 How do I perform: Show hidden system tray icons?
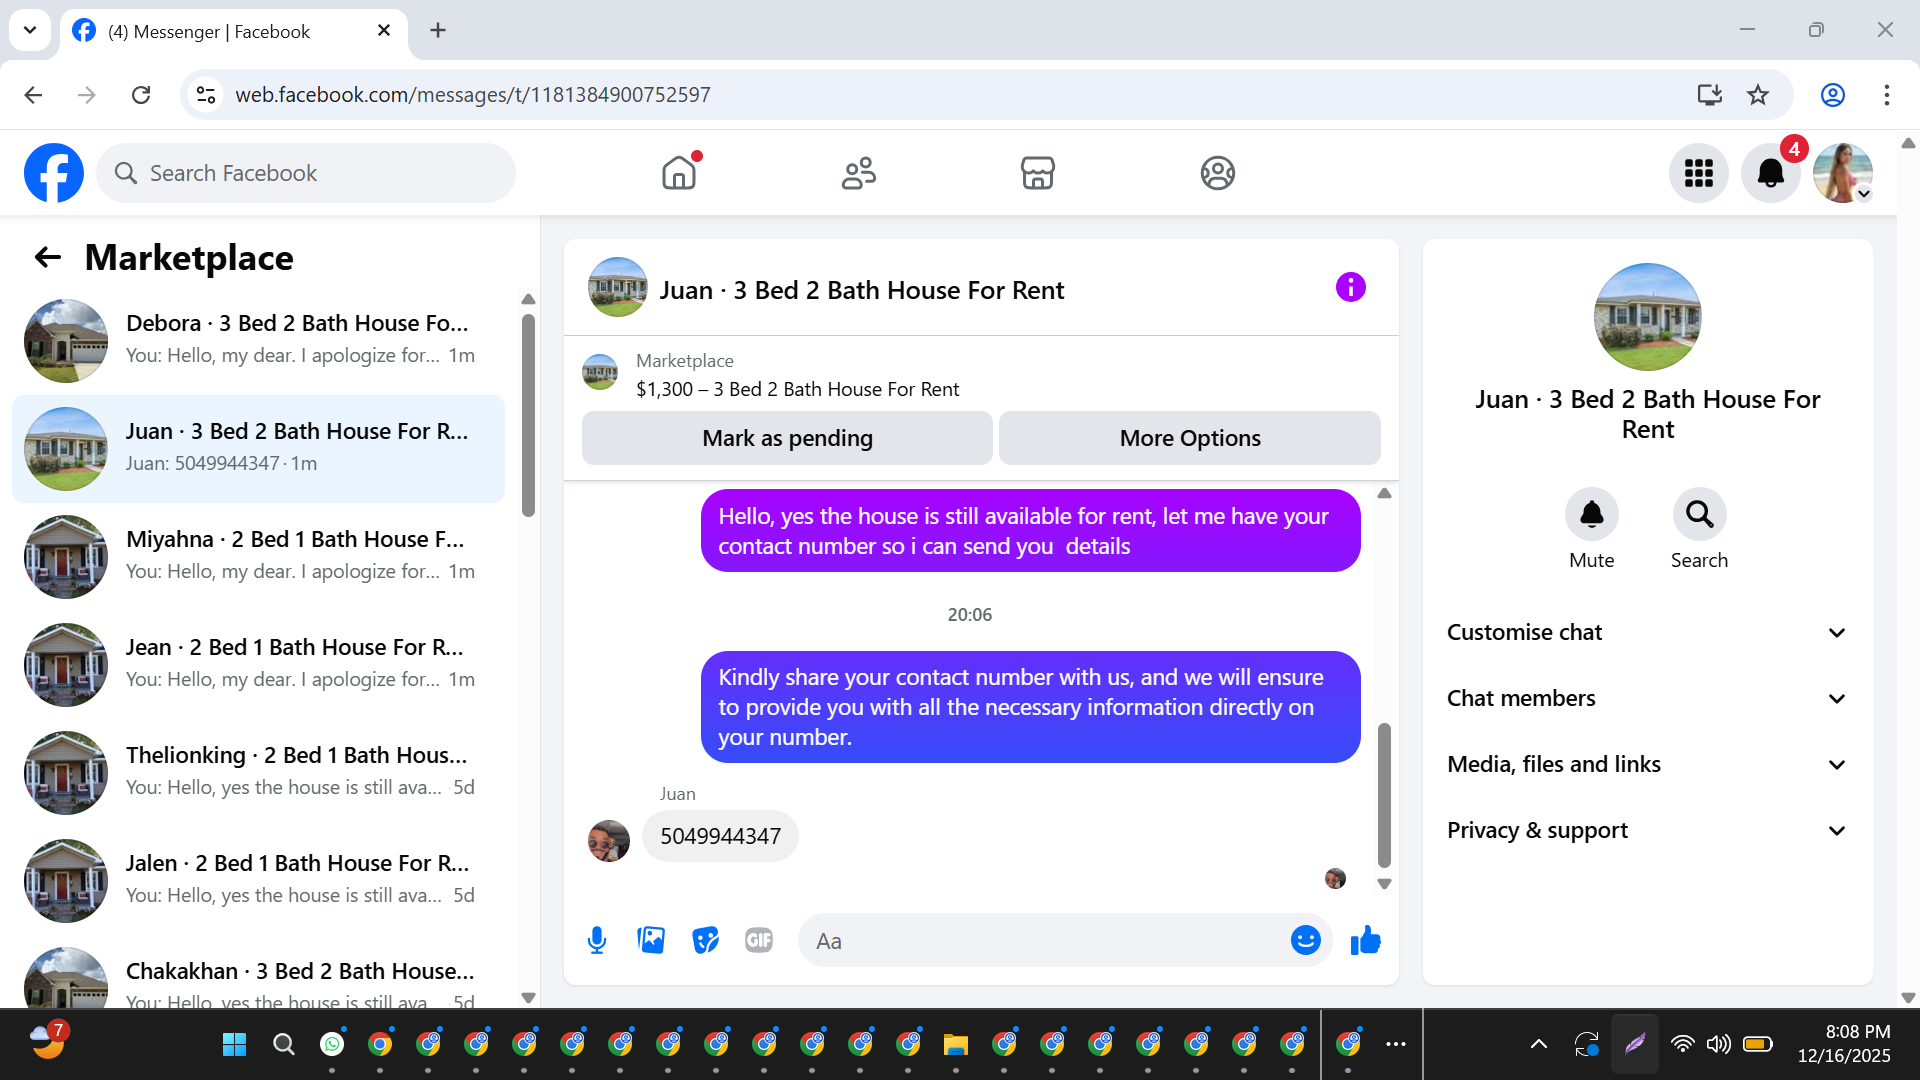click(1539, 1045)
